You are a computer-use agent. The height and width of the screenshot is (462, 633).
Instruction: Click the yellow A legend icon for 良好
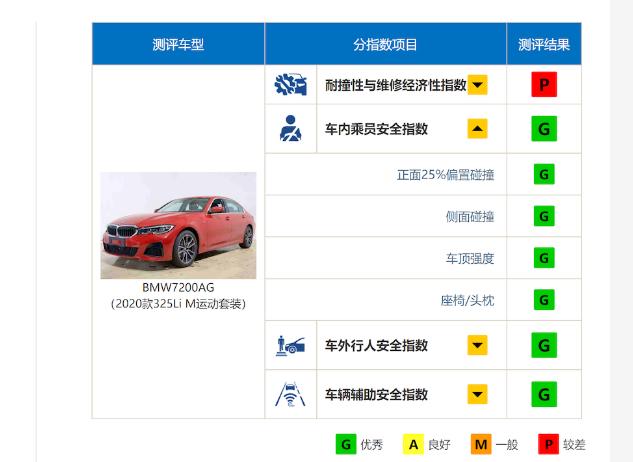413,444
